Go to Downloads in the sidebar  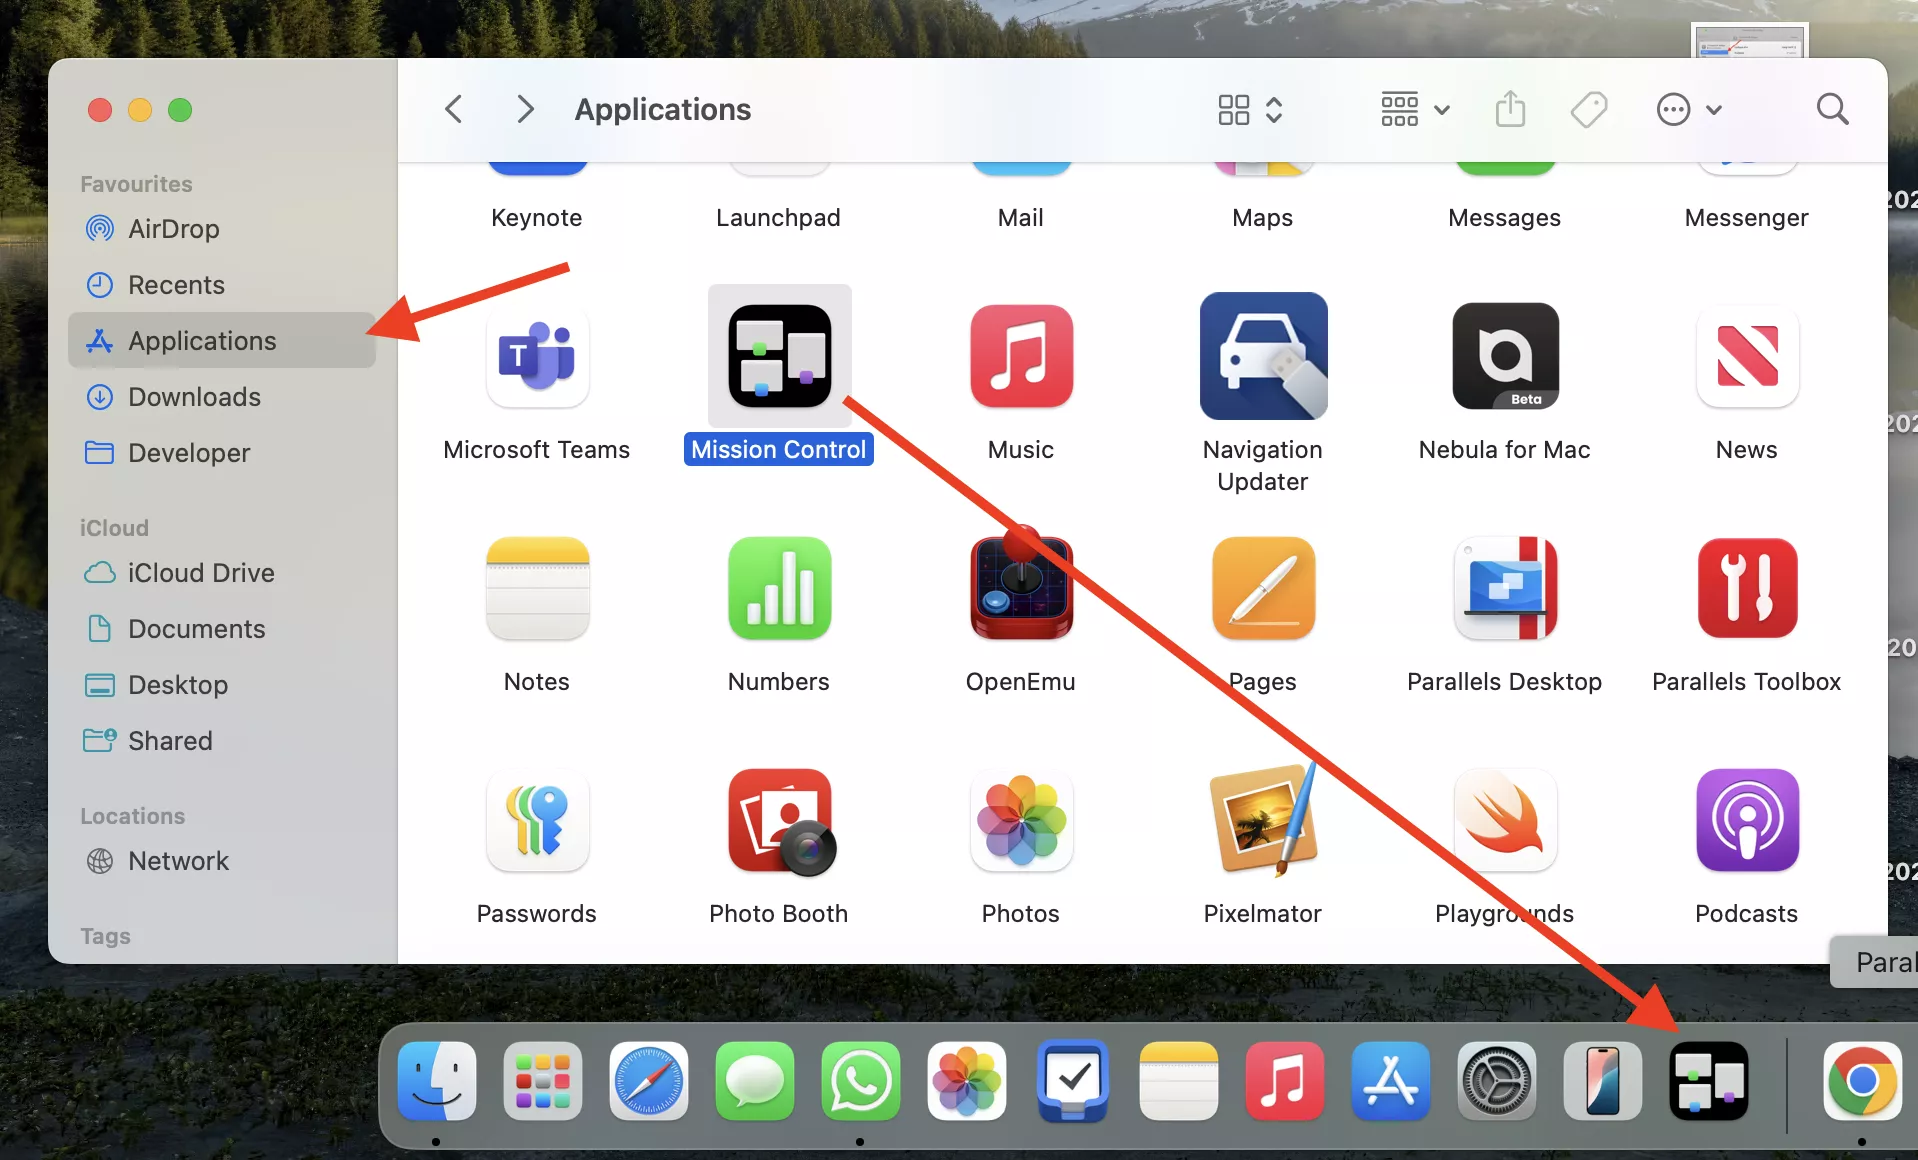coord(194,397)
